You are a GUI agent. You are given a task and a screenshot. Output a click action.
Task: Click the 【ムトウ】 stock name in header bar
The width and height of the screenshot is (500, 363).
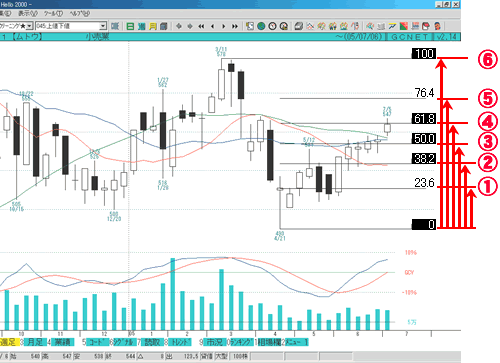pyautogui.click(x=26, y=37)
